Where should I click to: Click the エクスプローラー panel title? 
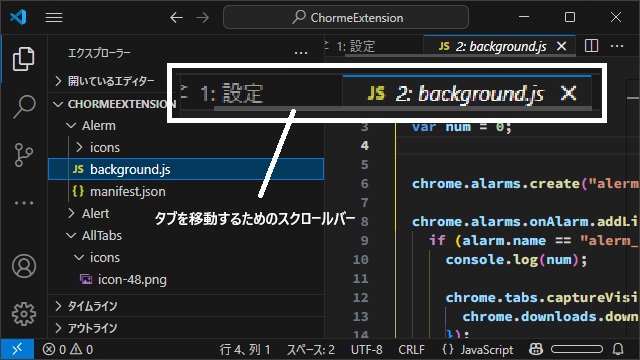click(99, 53)
